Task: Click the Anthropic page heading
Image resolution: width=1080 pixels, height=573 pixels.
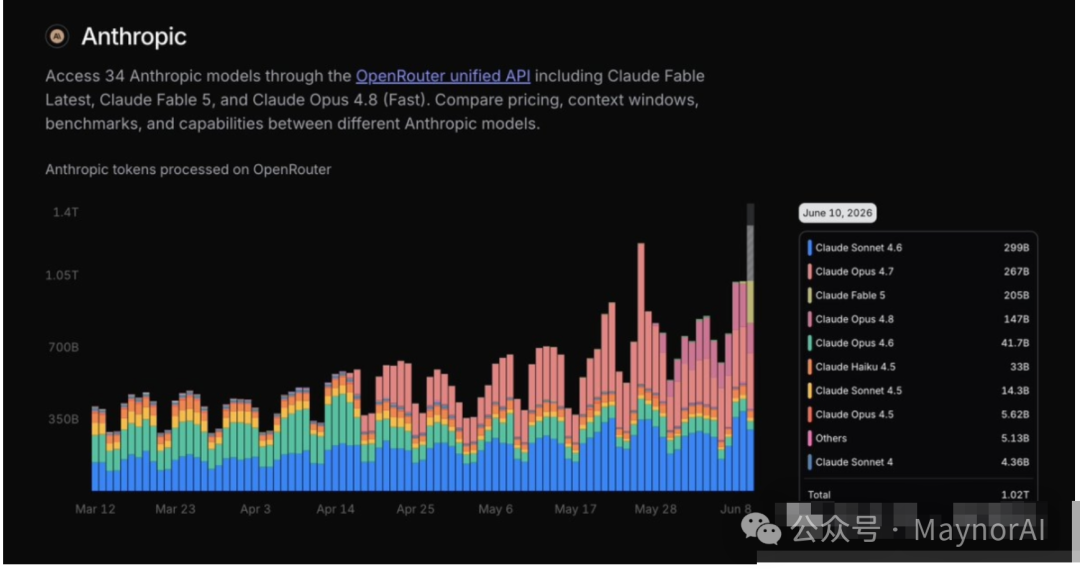Action: tap(134, 37)
